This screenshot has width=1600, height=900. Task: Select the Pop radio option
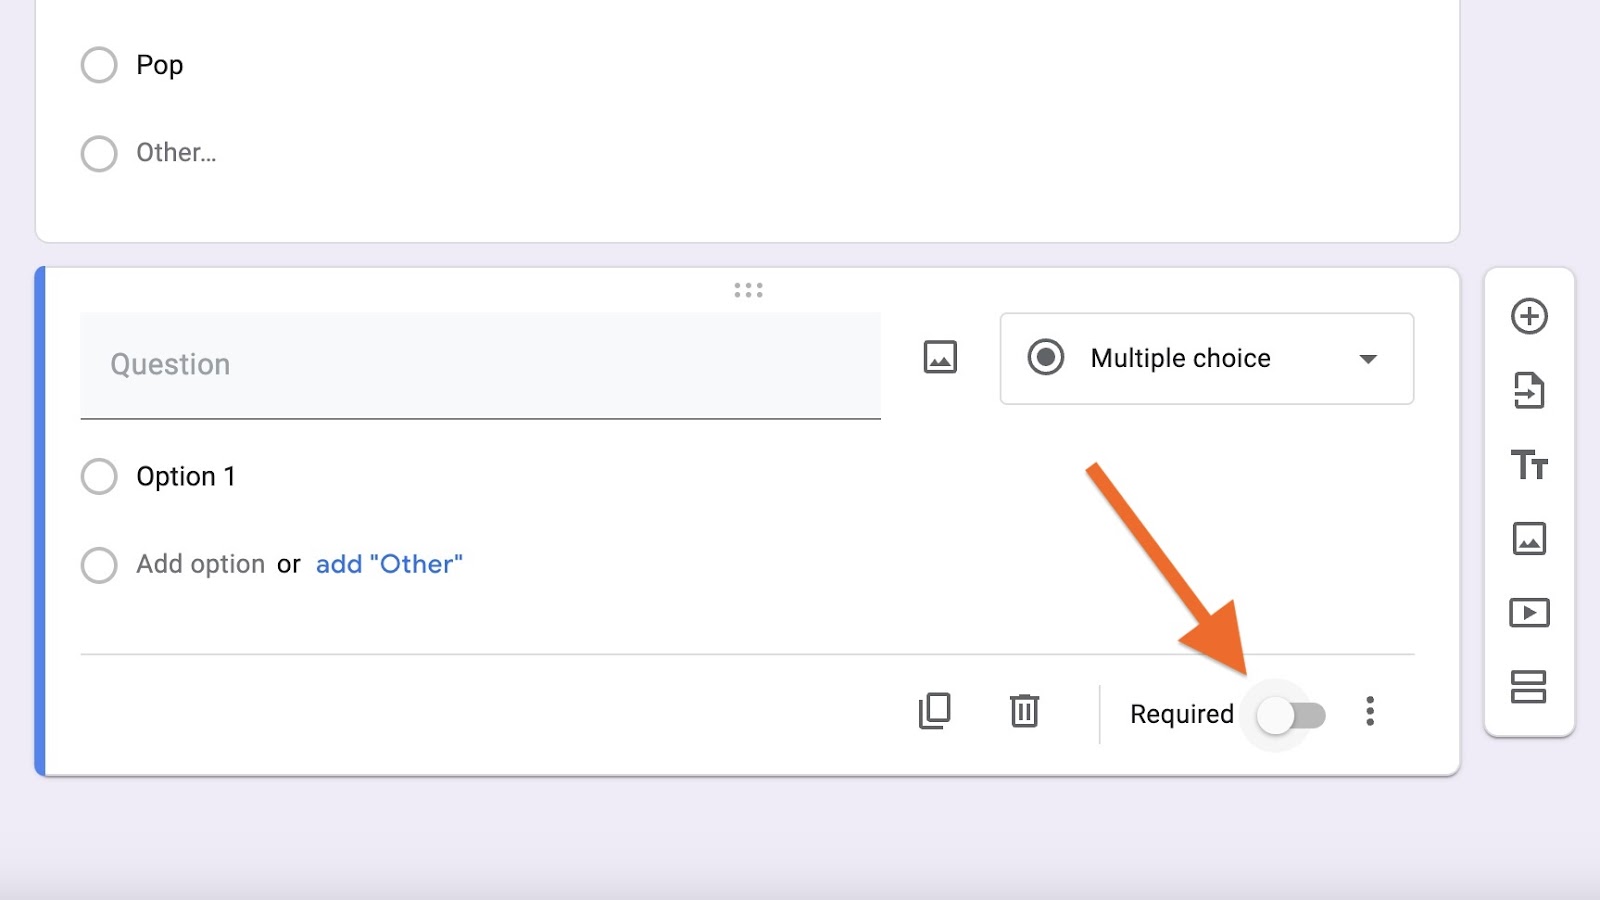[x=99, y=65]
